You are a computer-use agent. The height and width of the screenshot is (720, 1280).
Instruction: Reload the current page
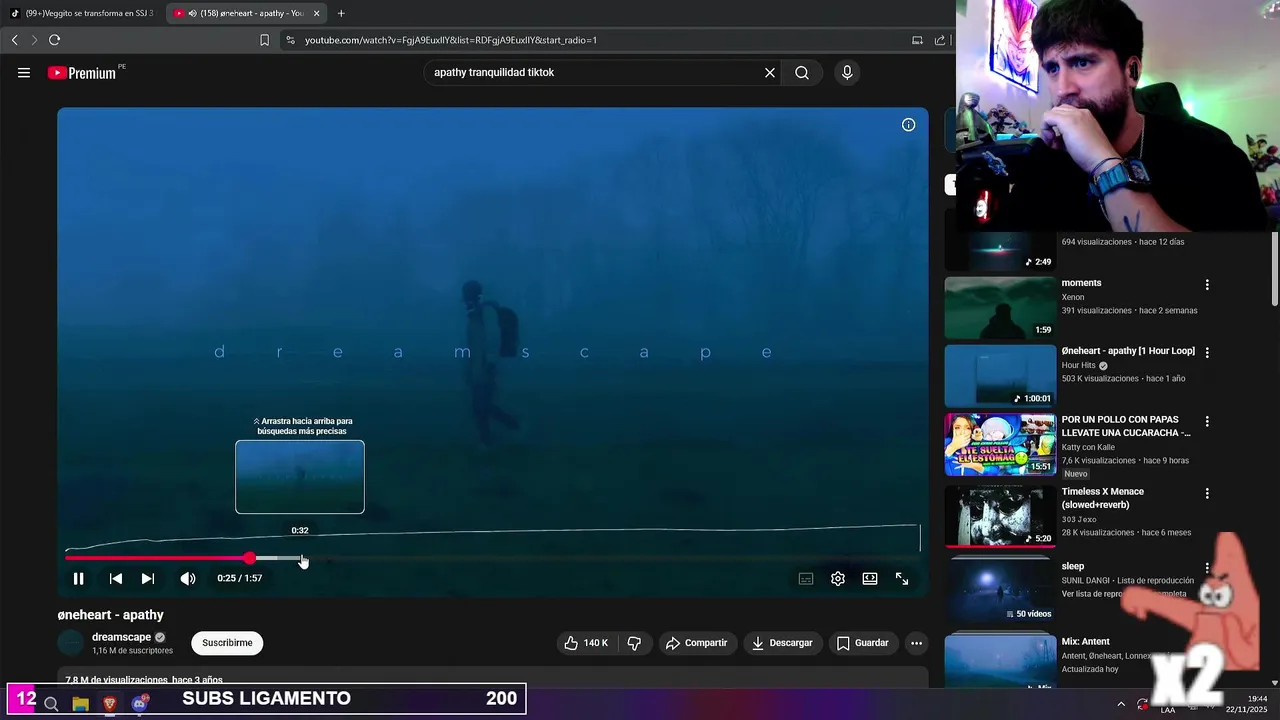click(x=54, y=40)
